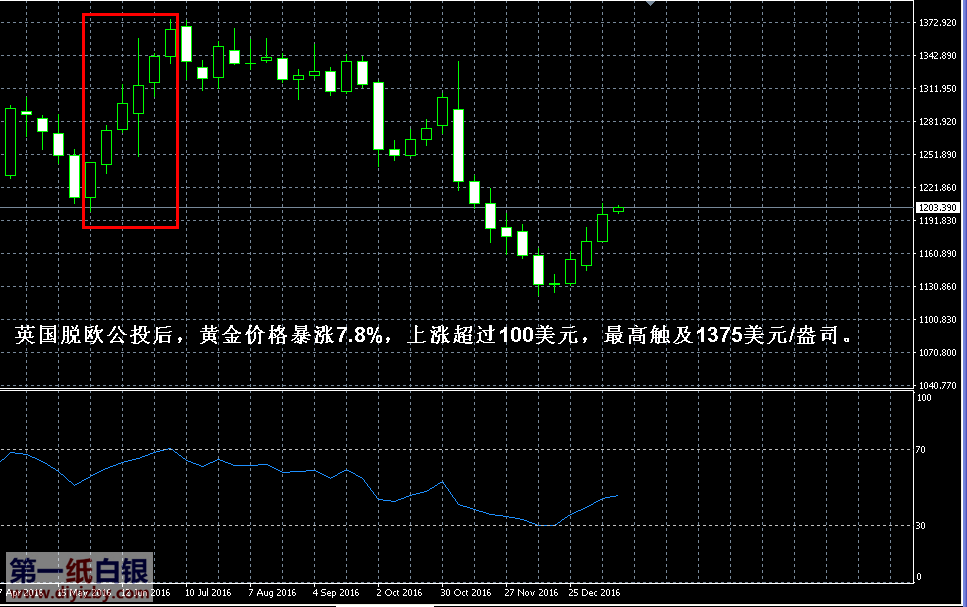967x607 pixels.
Task: Click the 27 Nov 2016 date label
Action: [x=529, y=593]
